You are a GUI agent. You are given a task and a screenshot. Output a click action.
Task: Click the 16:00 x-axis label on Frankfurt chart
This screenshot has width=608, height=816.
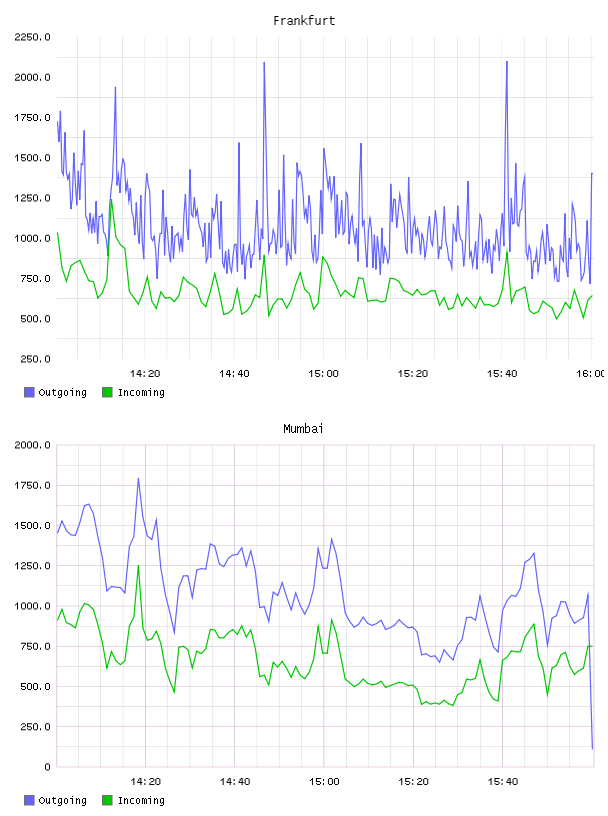[590, 374]
